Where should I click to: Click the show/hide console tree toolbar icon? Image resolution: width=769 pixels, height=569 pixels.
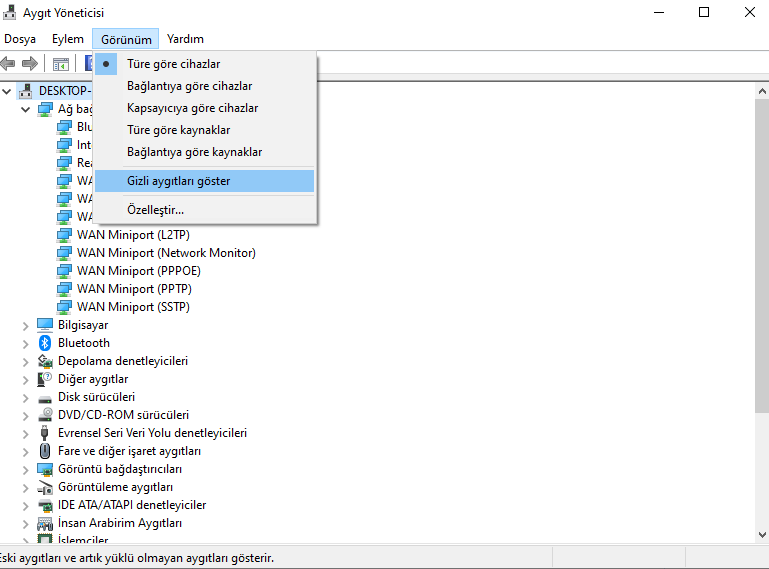coord(61,64)
